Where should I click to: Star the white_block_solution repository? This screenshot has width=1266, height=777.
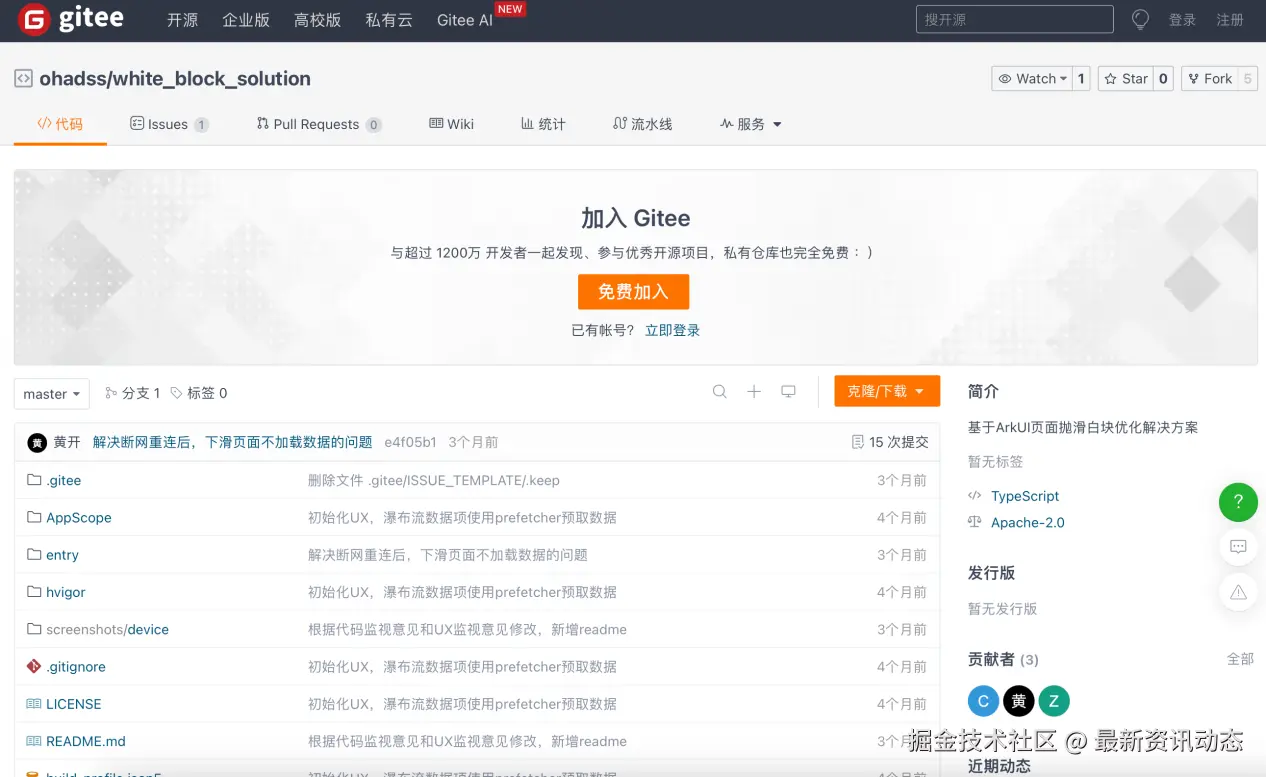(x=1125, y=78)
